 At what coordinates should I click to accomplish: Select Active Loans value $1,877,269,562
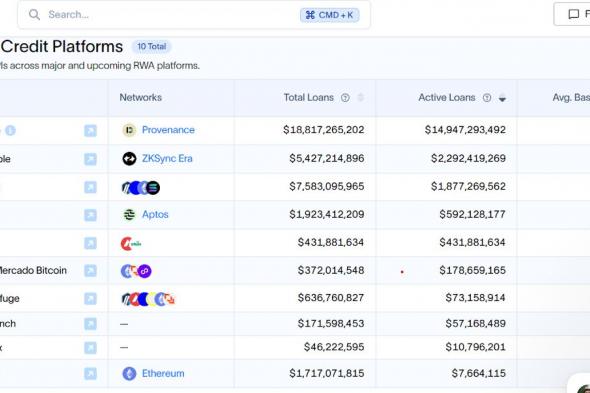coord(468,186)
